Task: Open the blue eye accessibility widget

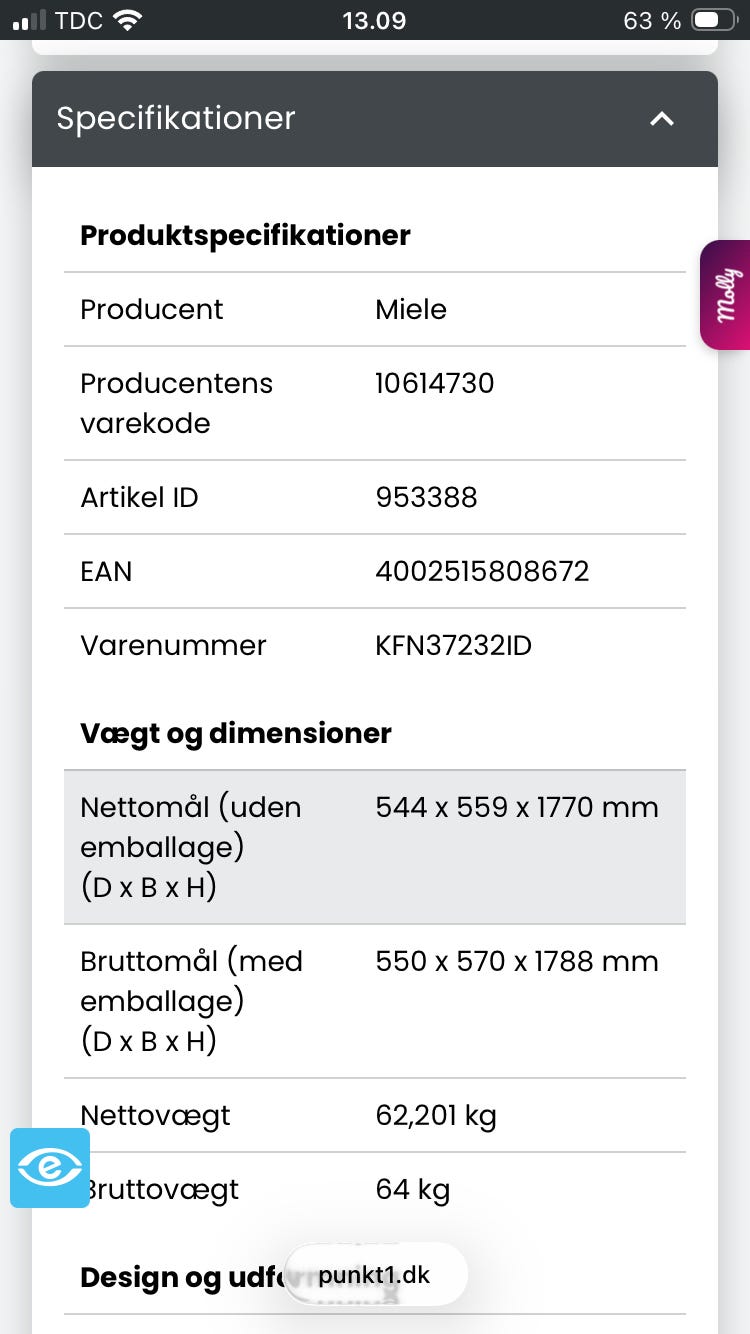Action: coord(50,1168)
